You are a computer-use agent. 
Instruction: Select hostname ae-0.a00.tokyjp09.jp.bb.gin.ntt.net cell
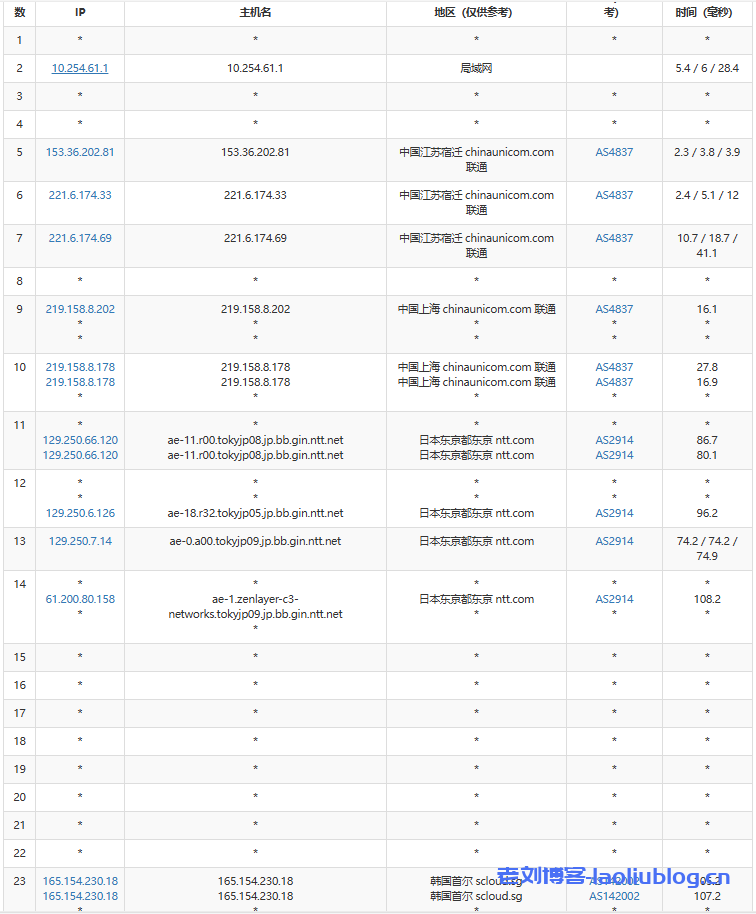[255, 541]
